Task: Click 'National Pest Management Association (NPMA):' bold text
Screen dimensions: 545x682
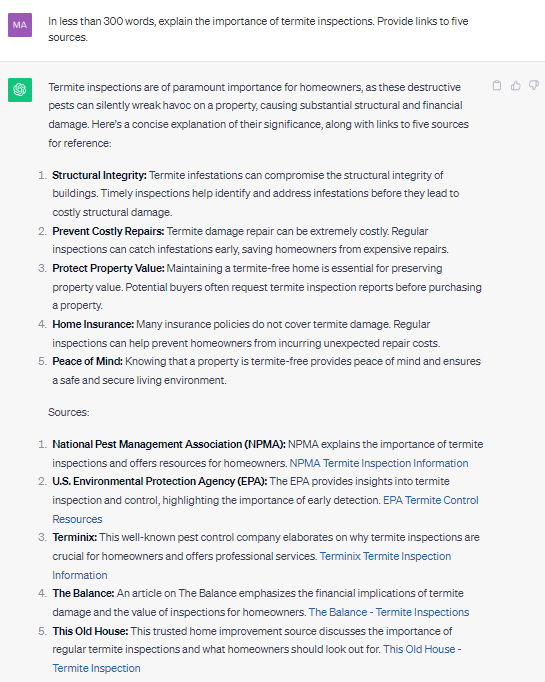Action: tap(169, 444)
